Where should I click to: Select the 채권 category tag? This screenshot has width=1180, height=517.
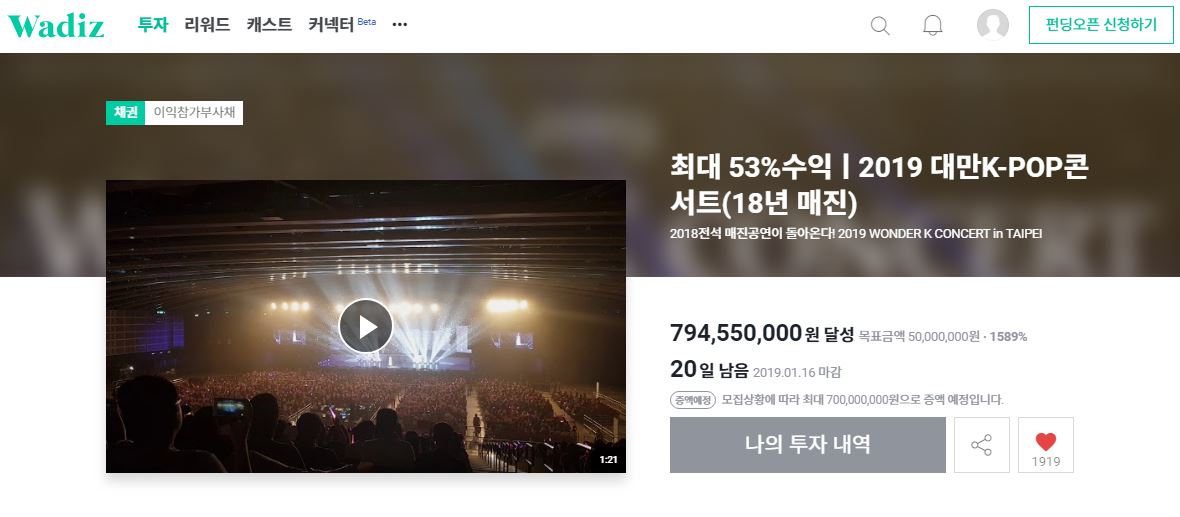(125, 113)
